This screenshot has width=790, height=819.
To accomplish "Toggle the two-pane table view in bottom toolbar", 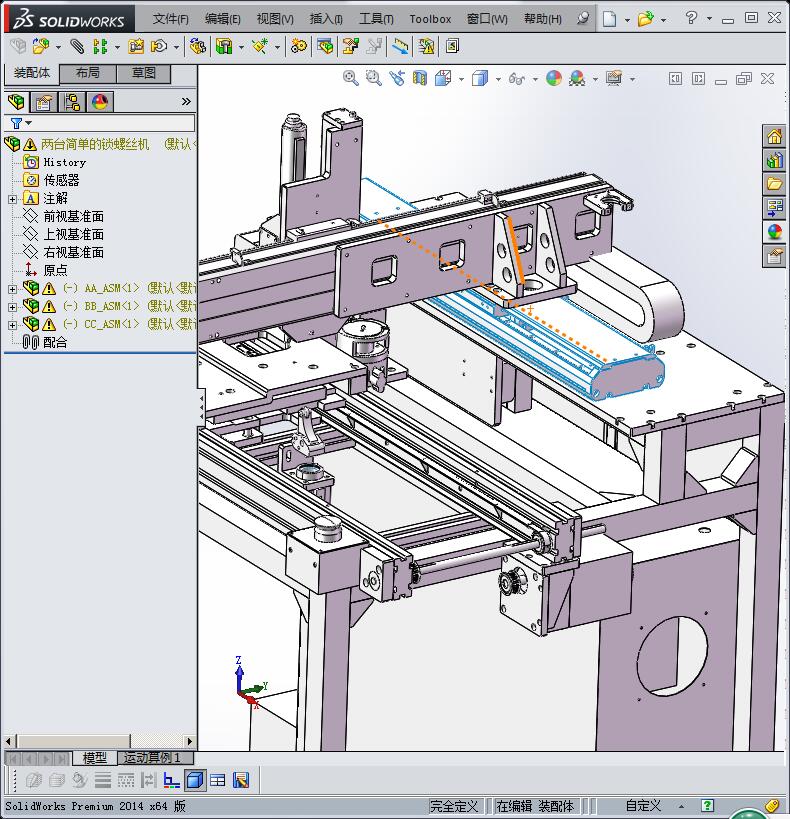I will click(x=218, y=780).
